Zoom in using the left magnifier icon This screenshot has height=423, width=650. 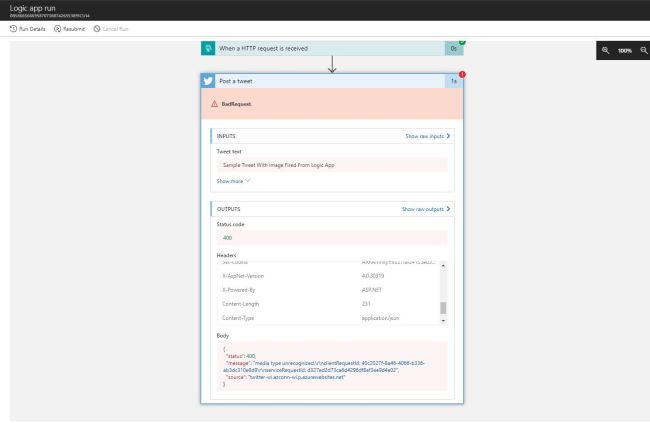pyautogui.click(x=606, y=50)
